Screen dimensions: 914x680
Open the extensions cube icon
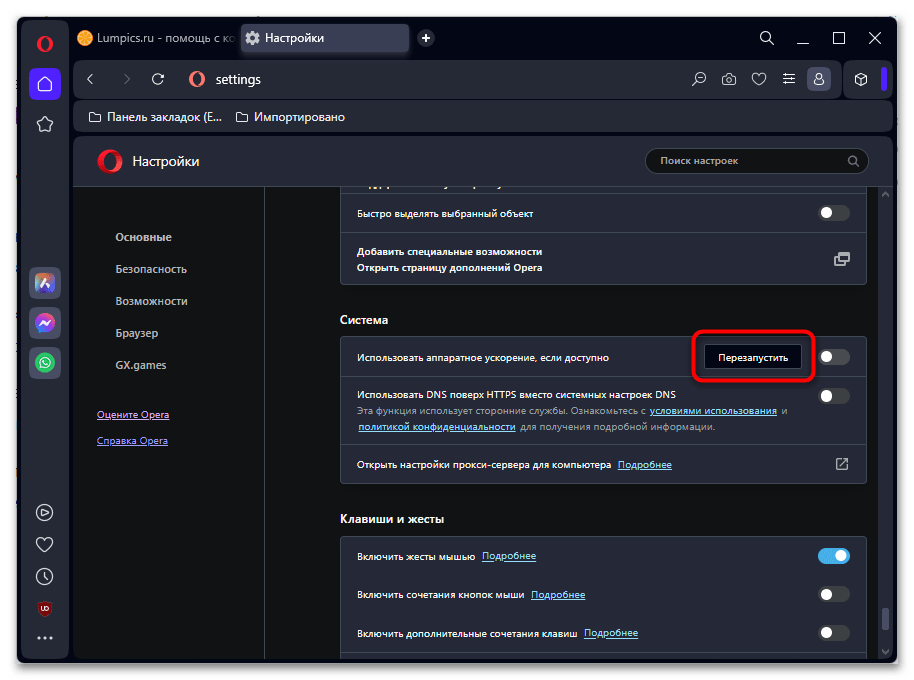(x=861, y=79)
